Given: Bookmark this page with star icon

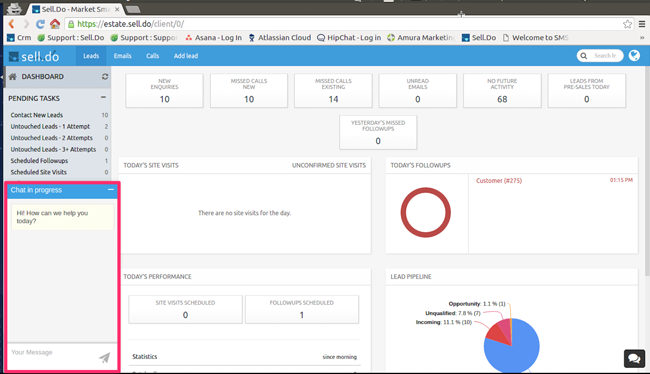Looking at the screenshot, I should coord(627,24).
